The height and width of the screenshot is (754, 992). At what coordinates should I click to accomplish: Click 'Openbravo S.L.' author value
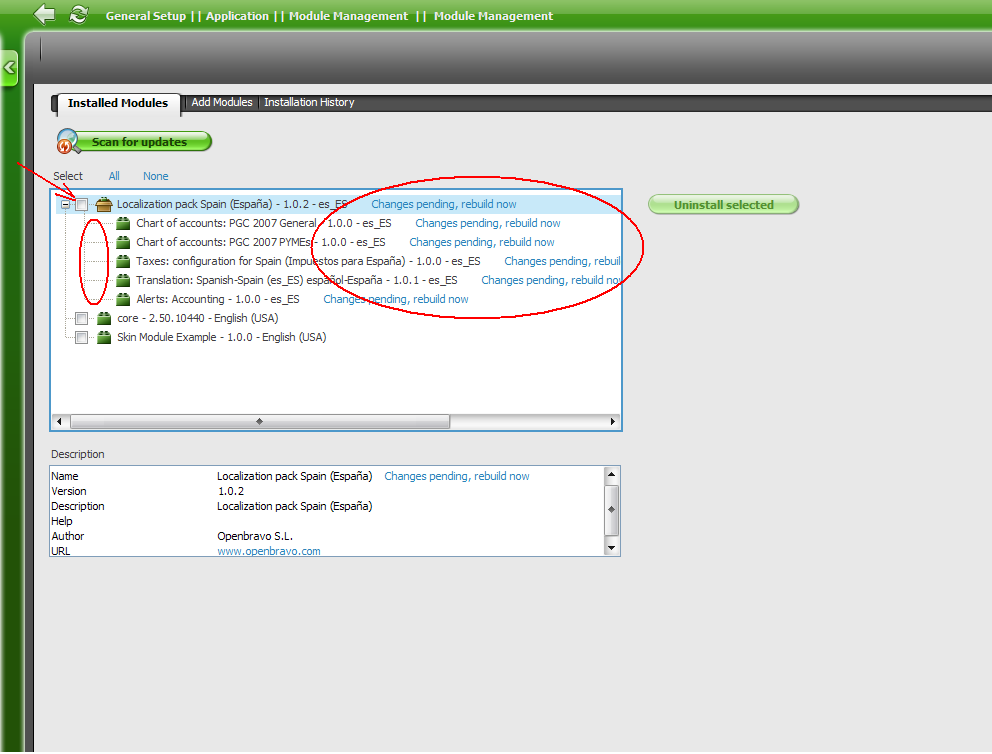click(x=255, y=536)
